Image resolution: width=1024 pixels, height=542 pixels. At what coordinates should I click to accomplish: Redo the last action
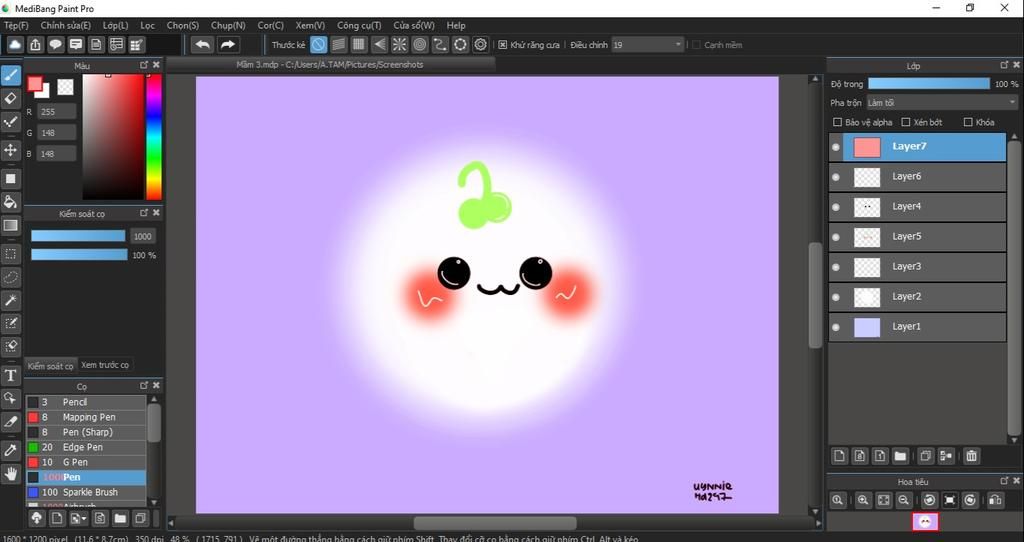coord(227,44)
